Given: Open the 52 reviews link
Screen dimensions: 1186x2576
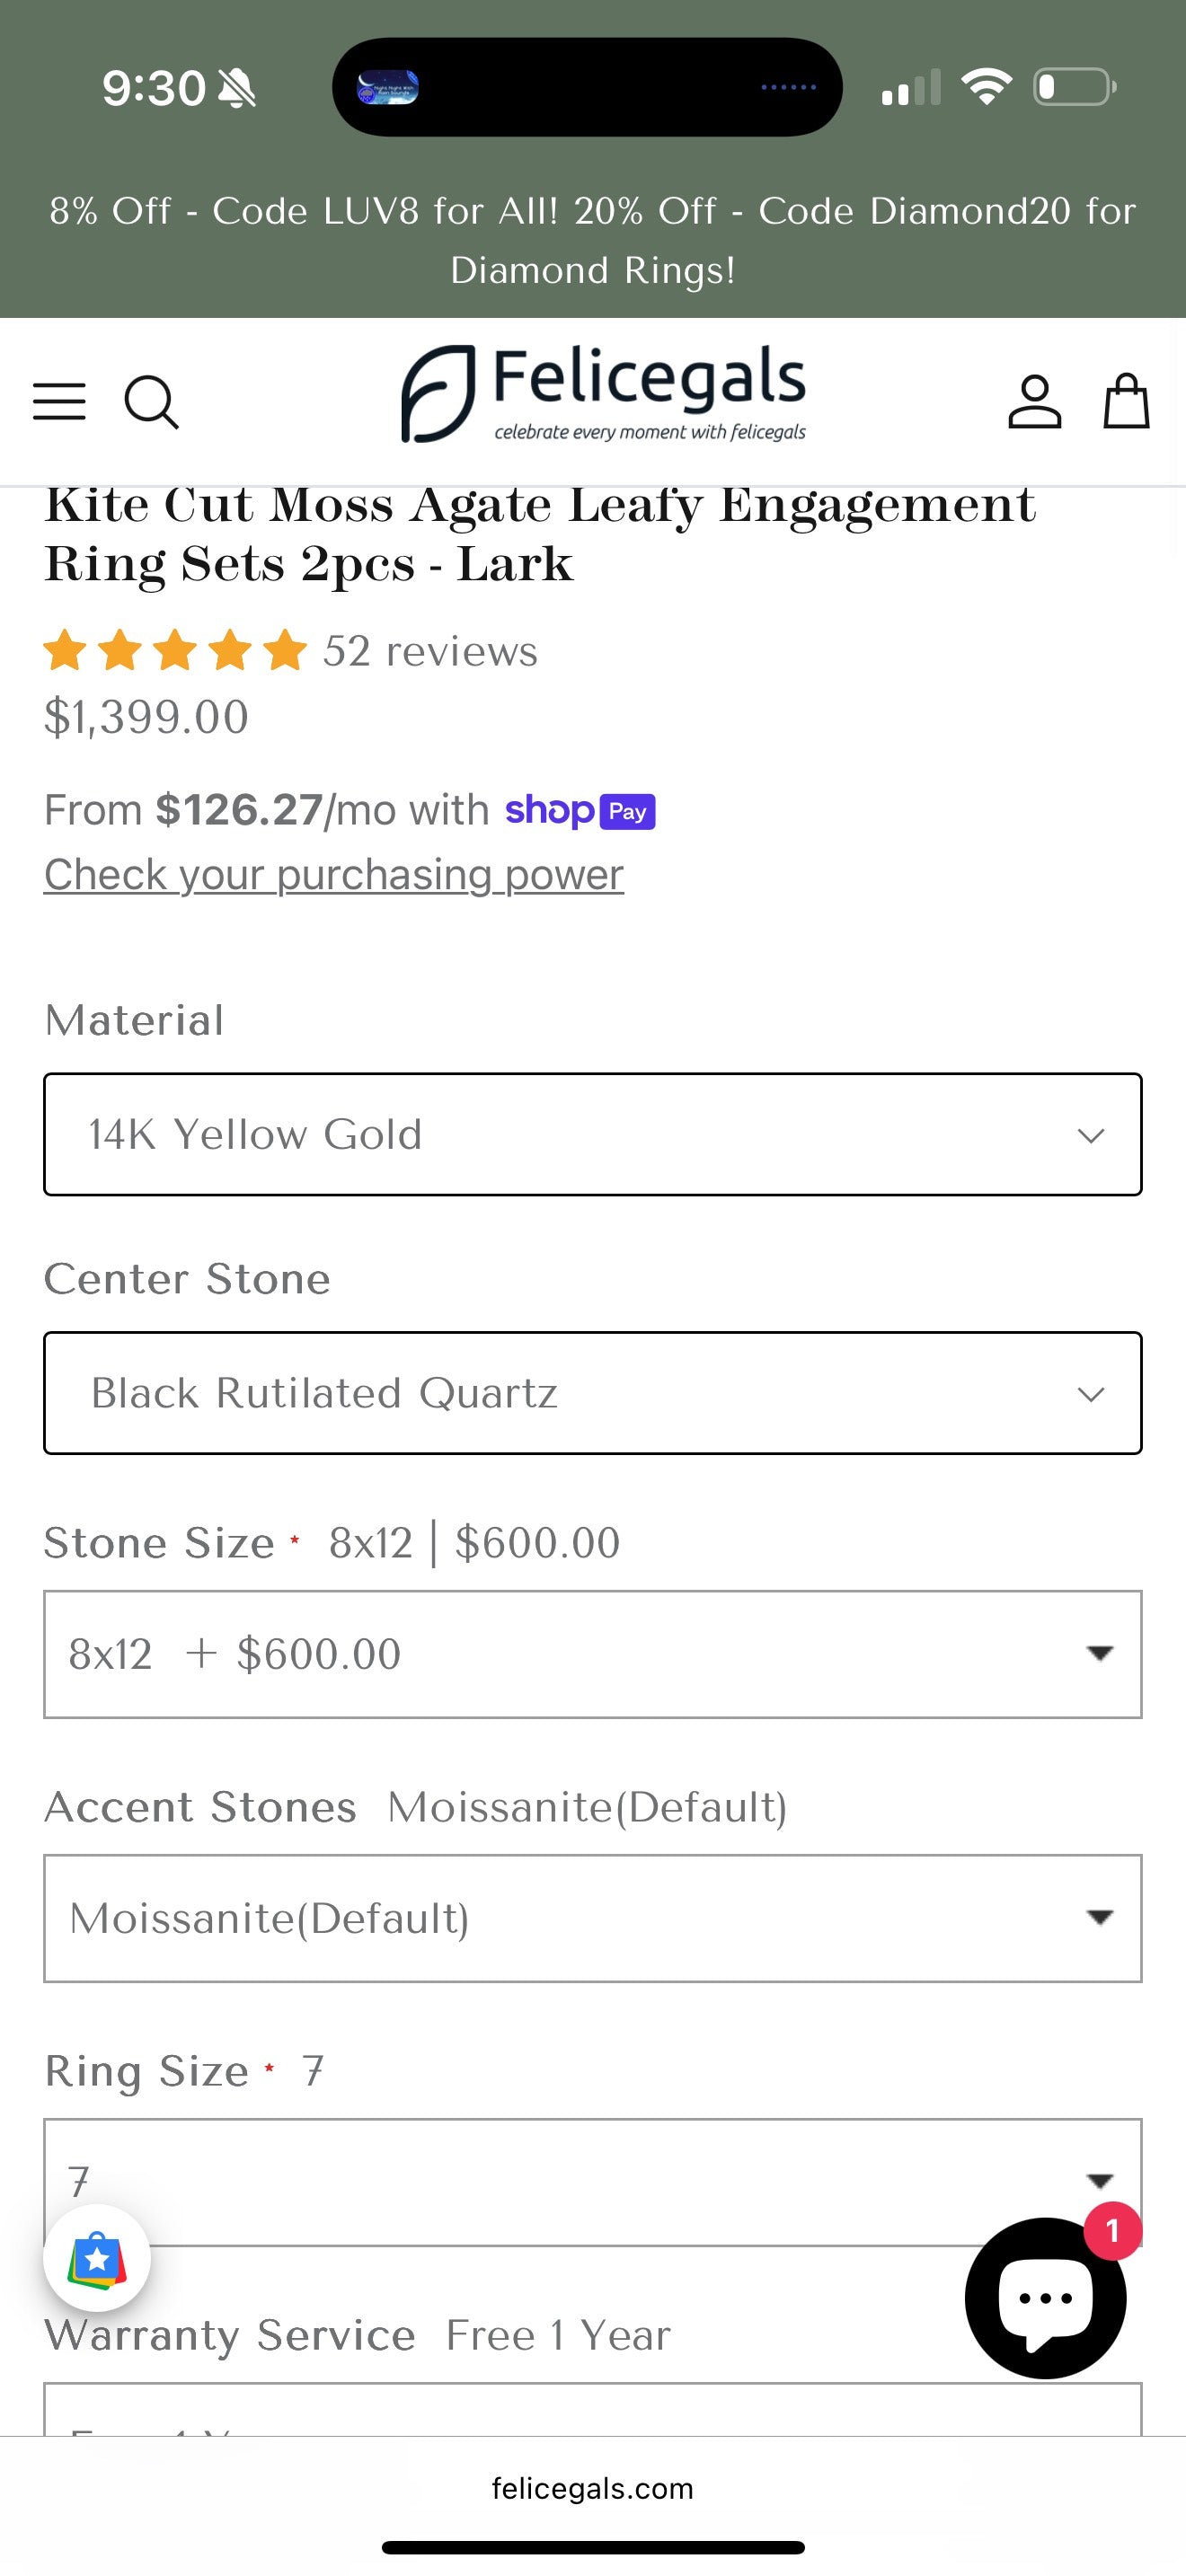Looking at the screenshot, I should (x=430, y=651).
